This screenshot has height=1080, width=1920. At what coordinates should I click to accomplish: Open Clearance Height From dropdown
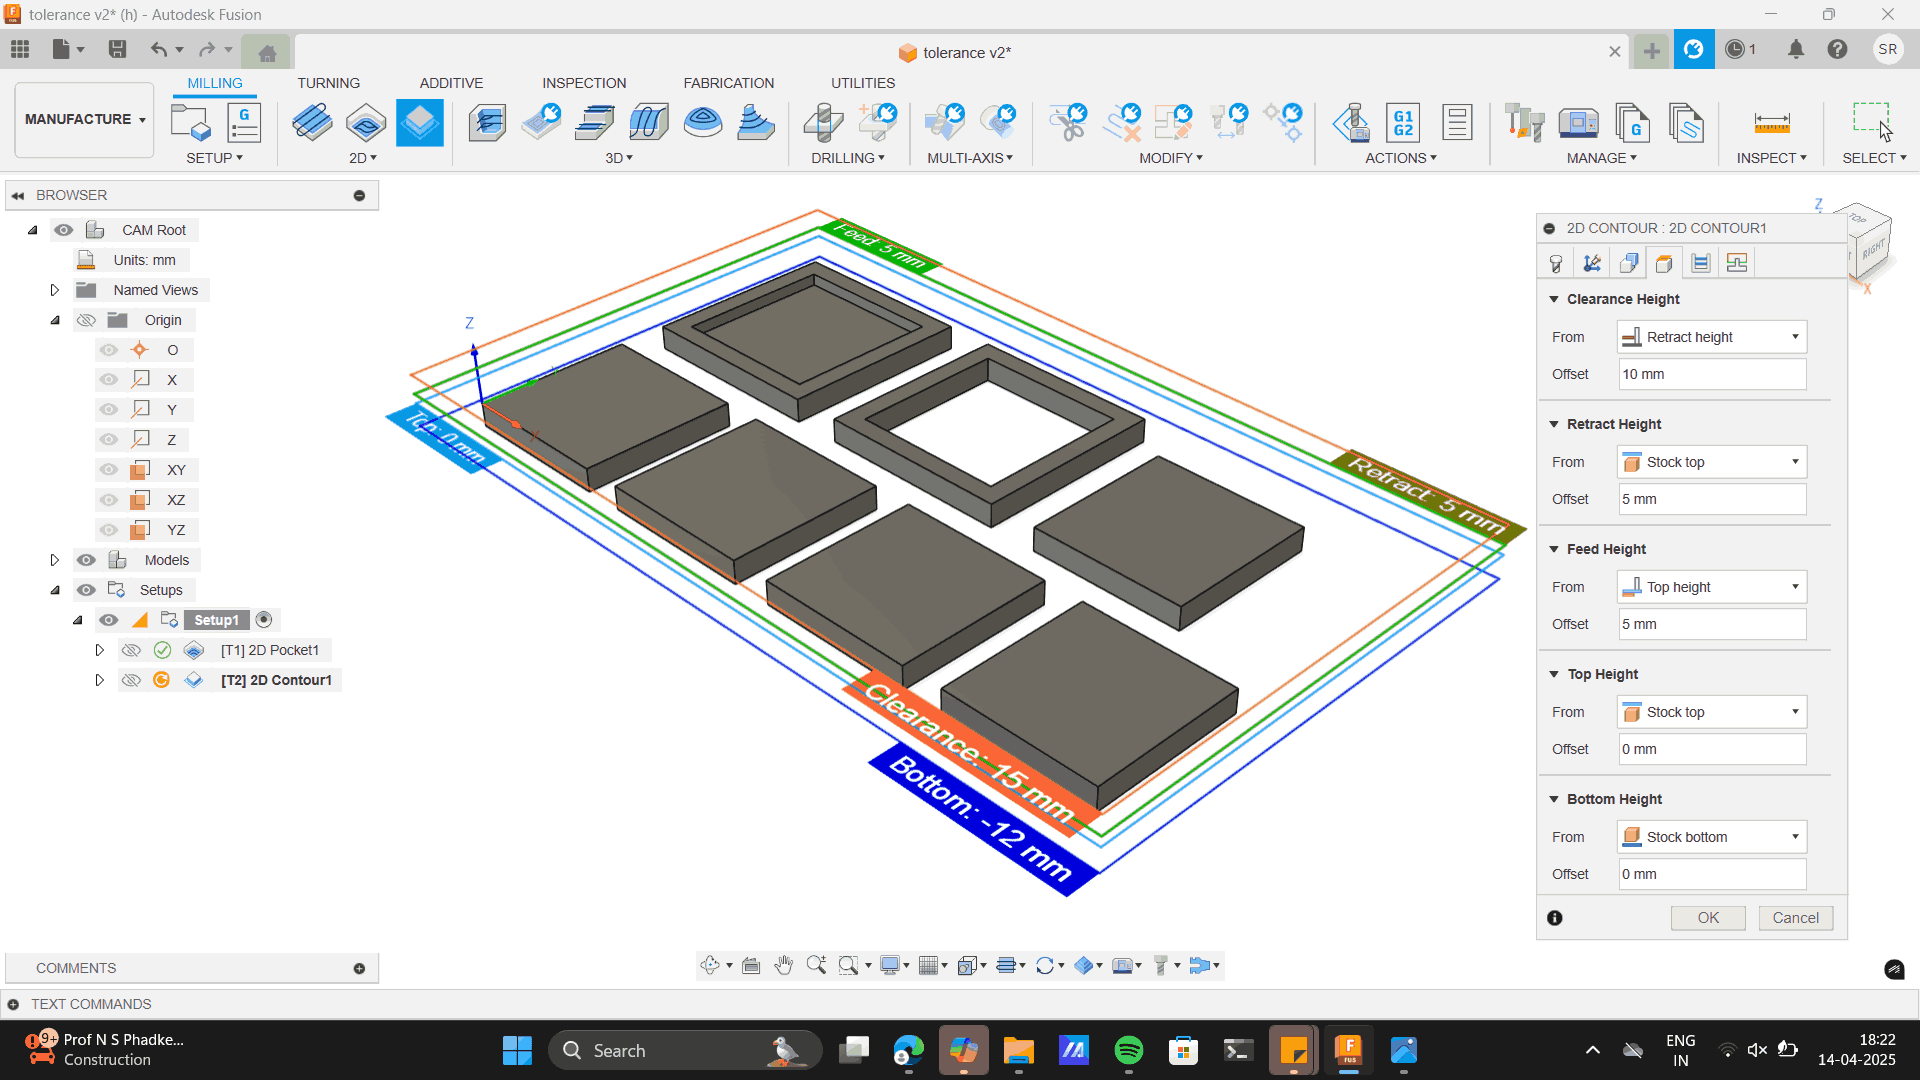[1712, 337]
